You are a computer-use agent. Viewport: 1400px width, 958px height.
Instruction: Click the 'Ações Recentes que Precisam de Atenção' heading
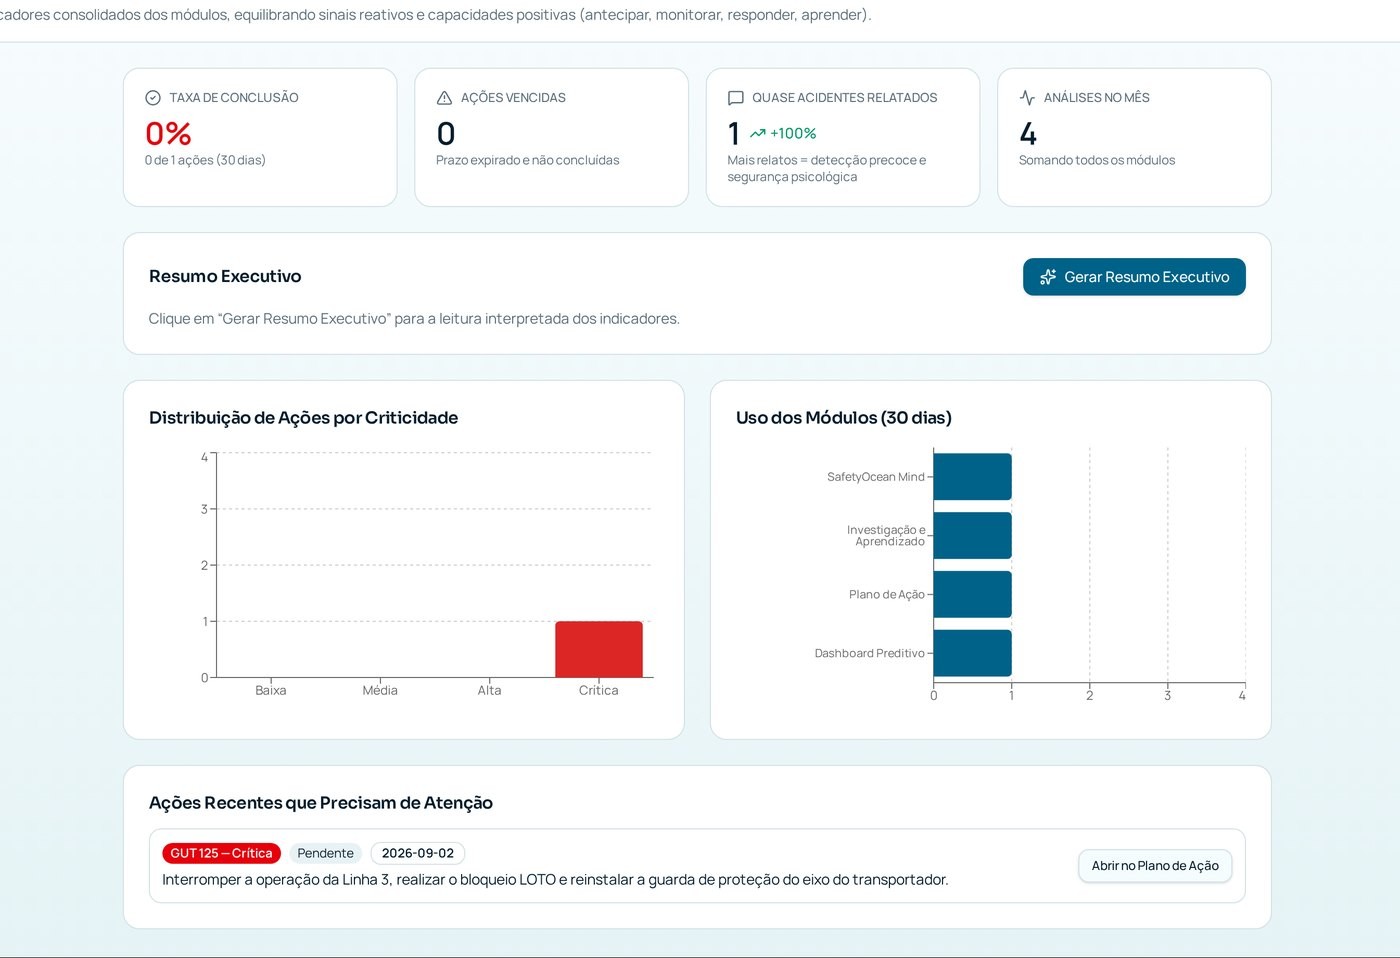point(321,803)
